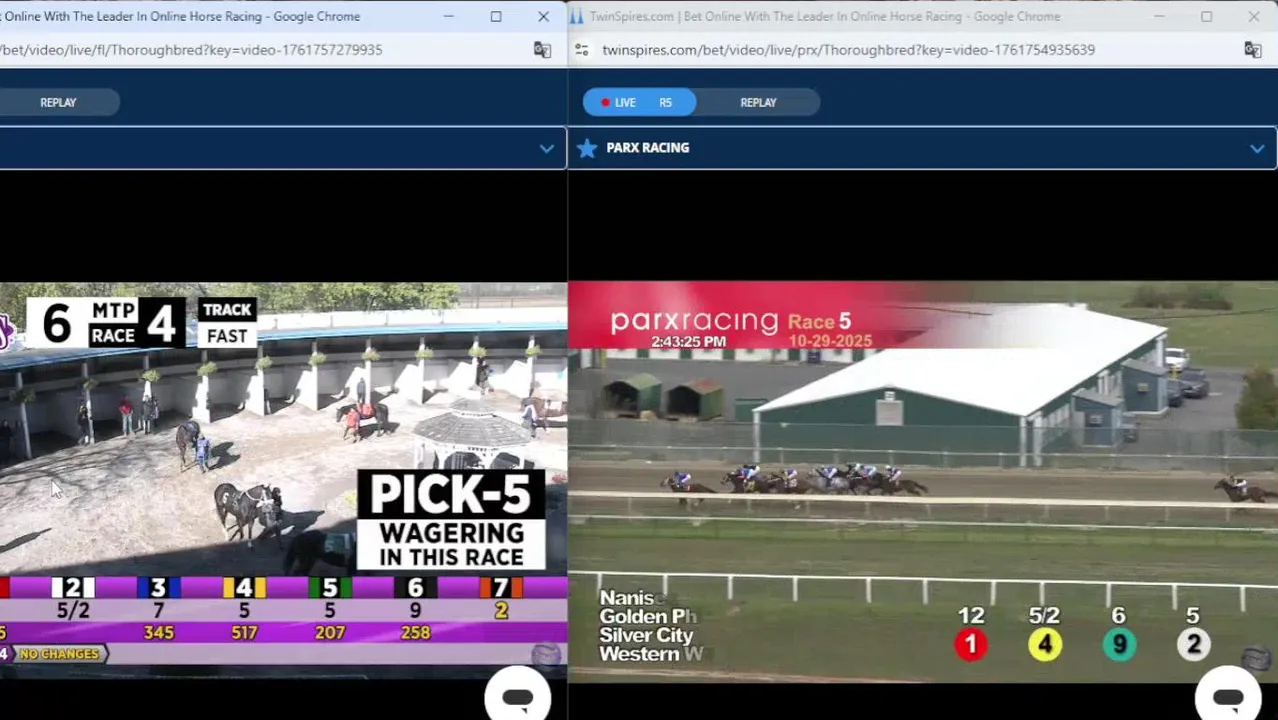
Task: Close the left Chrome window
Action: click(x=543, y=16)
